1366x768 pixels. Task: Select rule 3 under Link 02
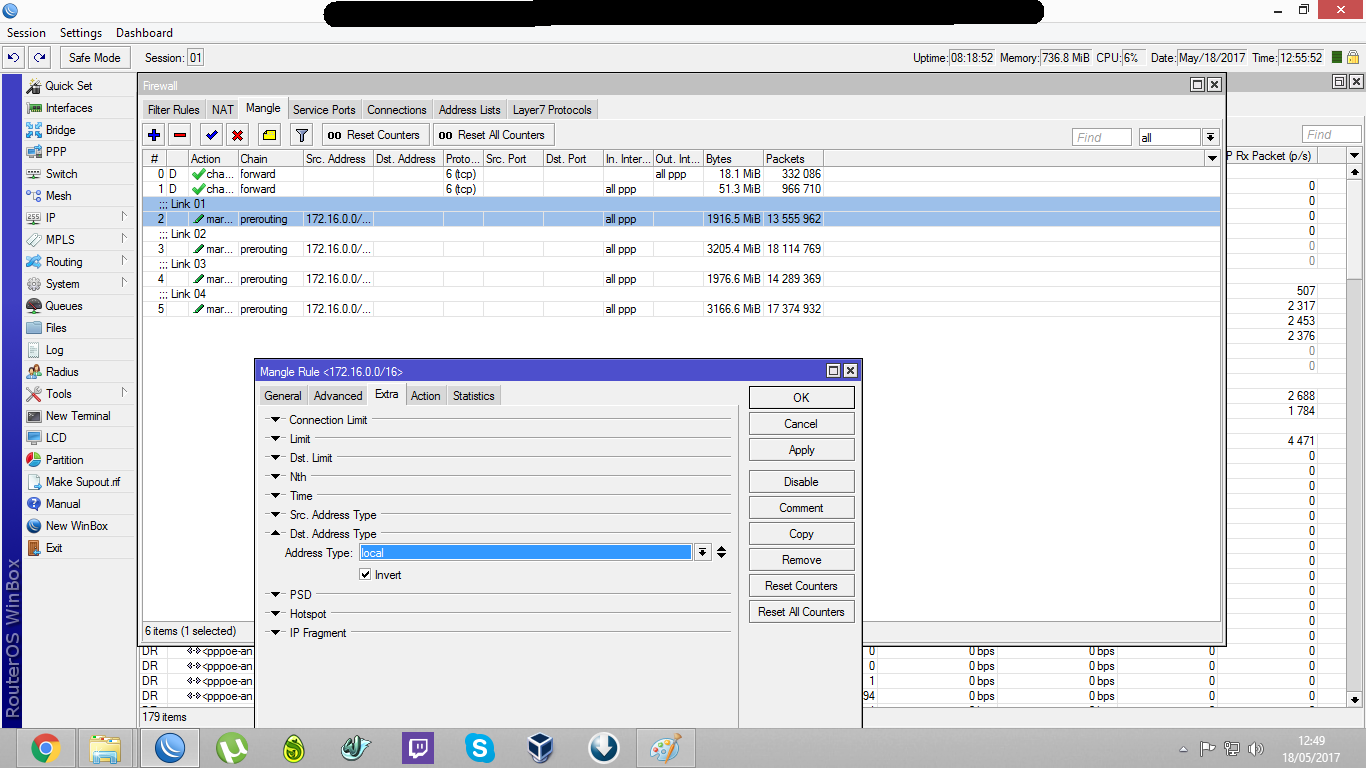tap(681, 249)
